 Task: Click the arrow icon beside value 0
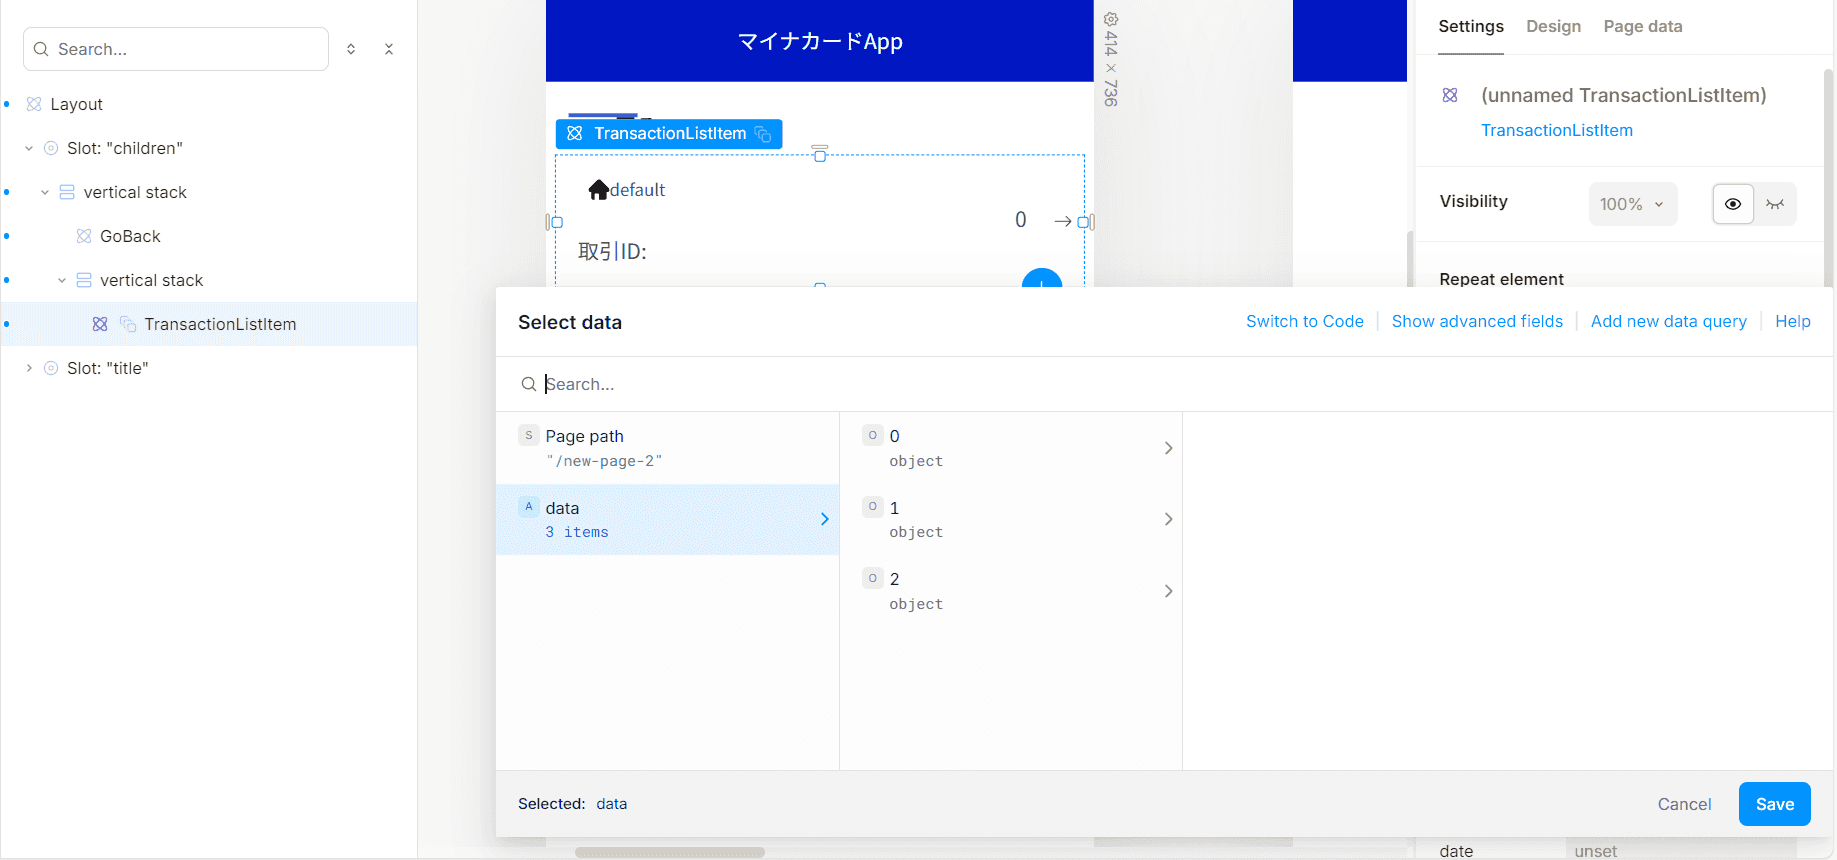pos(1063,221)
